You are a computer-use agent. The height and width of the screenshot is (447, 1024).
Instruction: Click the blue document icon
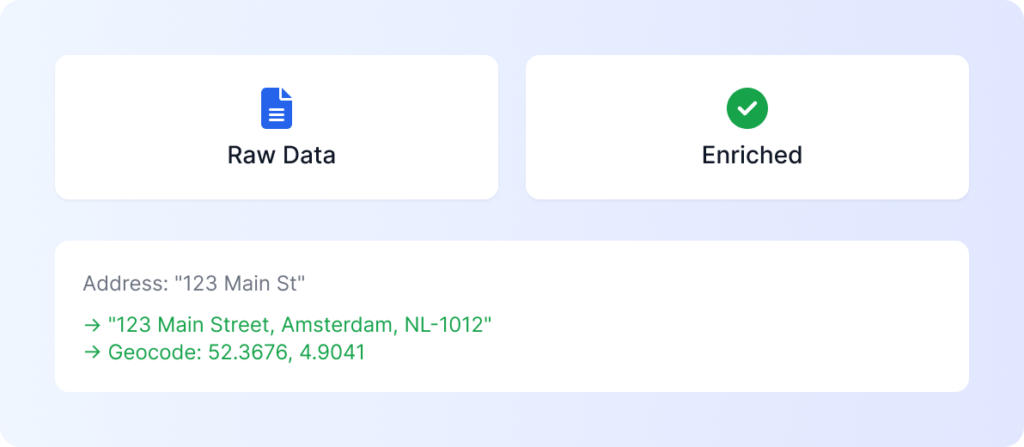tap(276, 108)
